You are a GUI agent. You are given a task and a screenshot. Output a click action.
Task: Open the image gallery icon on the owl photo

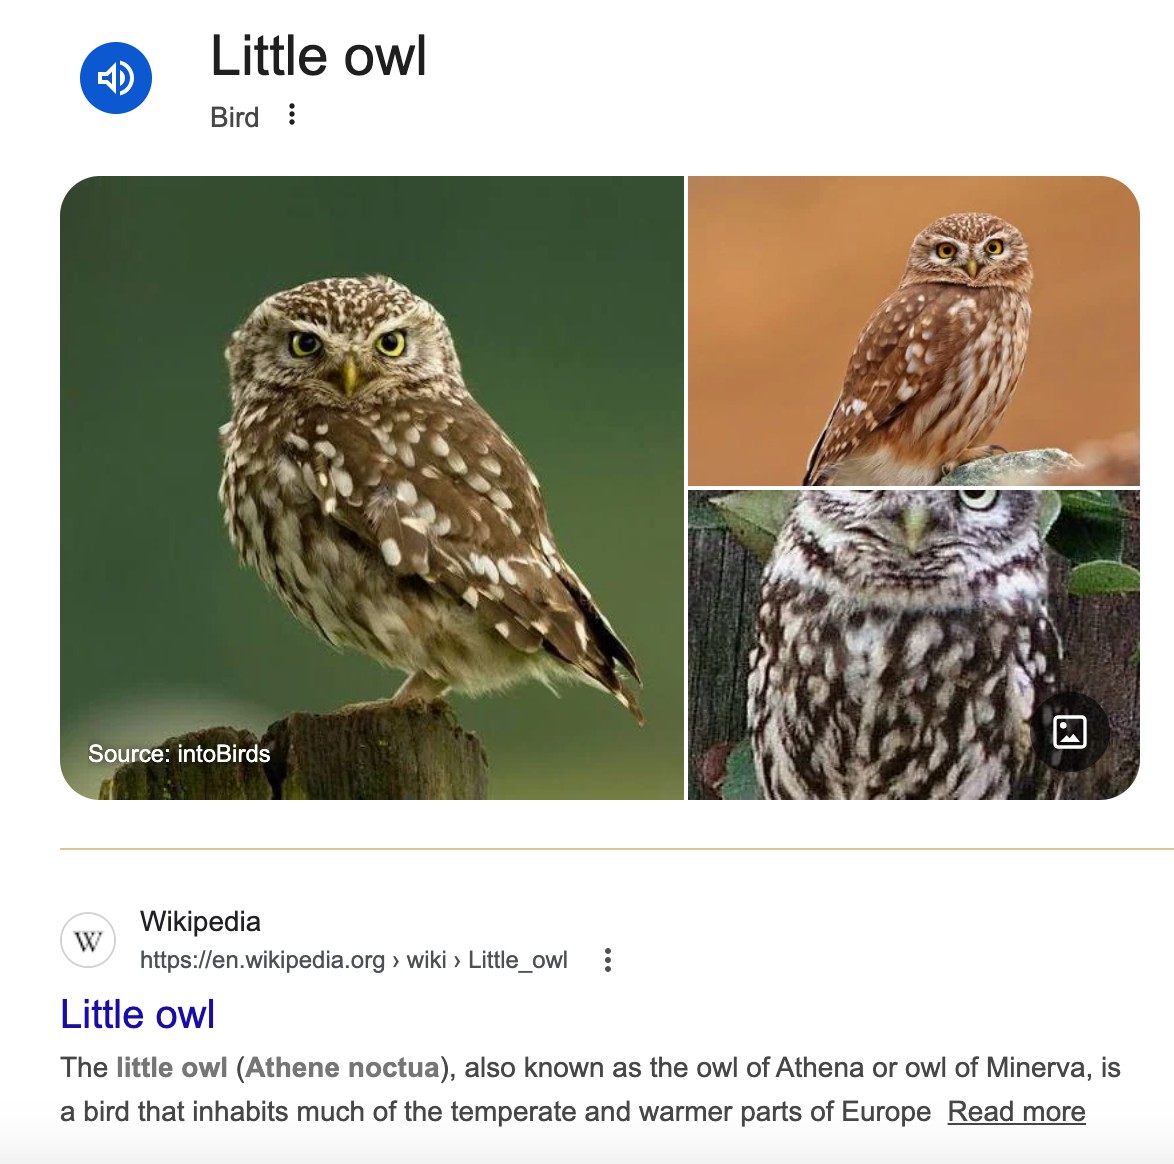pos(1069,732)
